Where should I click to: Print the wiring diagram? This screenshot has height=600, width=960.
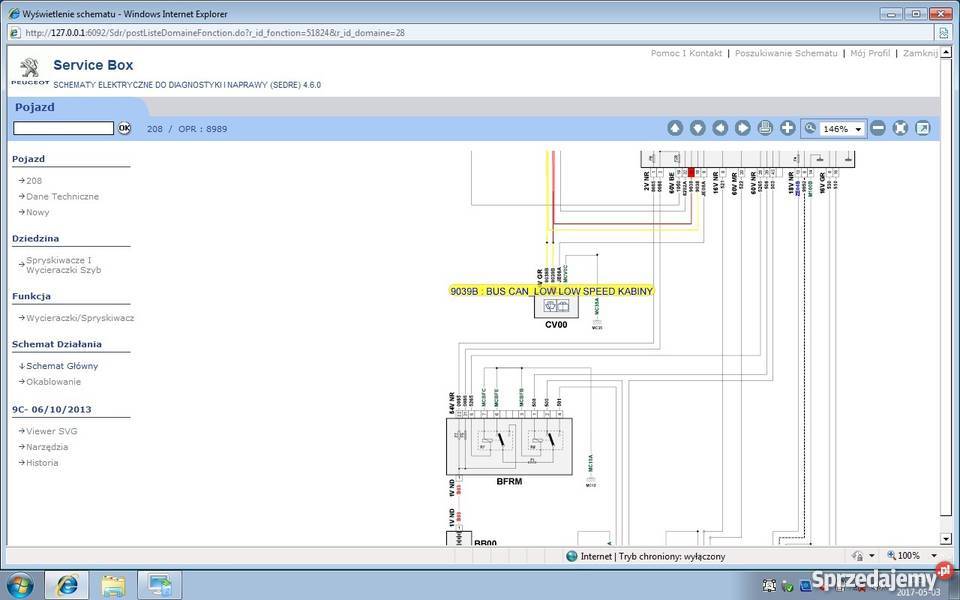coord(765,128)
